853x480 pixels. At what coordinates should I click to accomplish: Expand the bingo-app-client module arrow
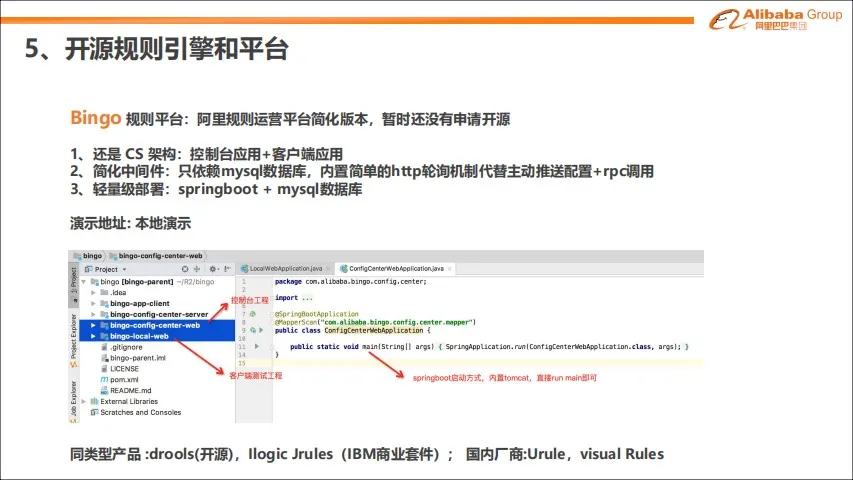pyautogui.click(x=93, y=303)
